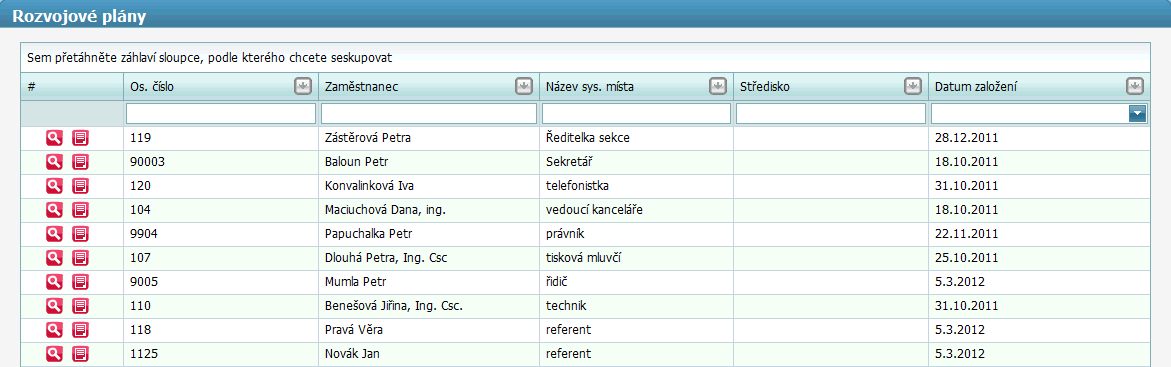Open magnifier icon for Papuchalka Petr
1171x367 pixels.
coord(54,234)
